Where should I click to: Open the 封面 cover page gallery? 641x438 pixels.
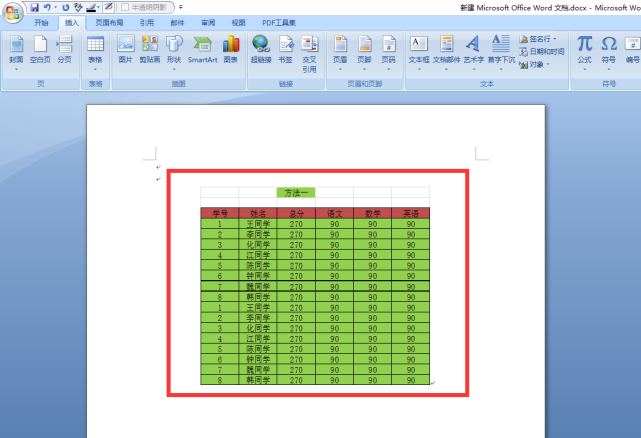coord(16,53)
